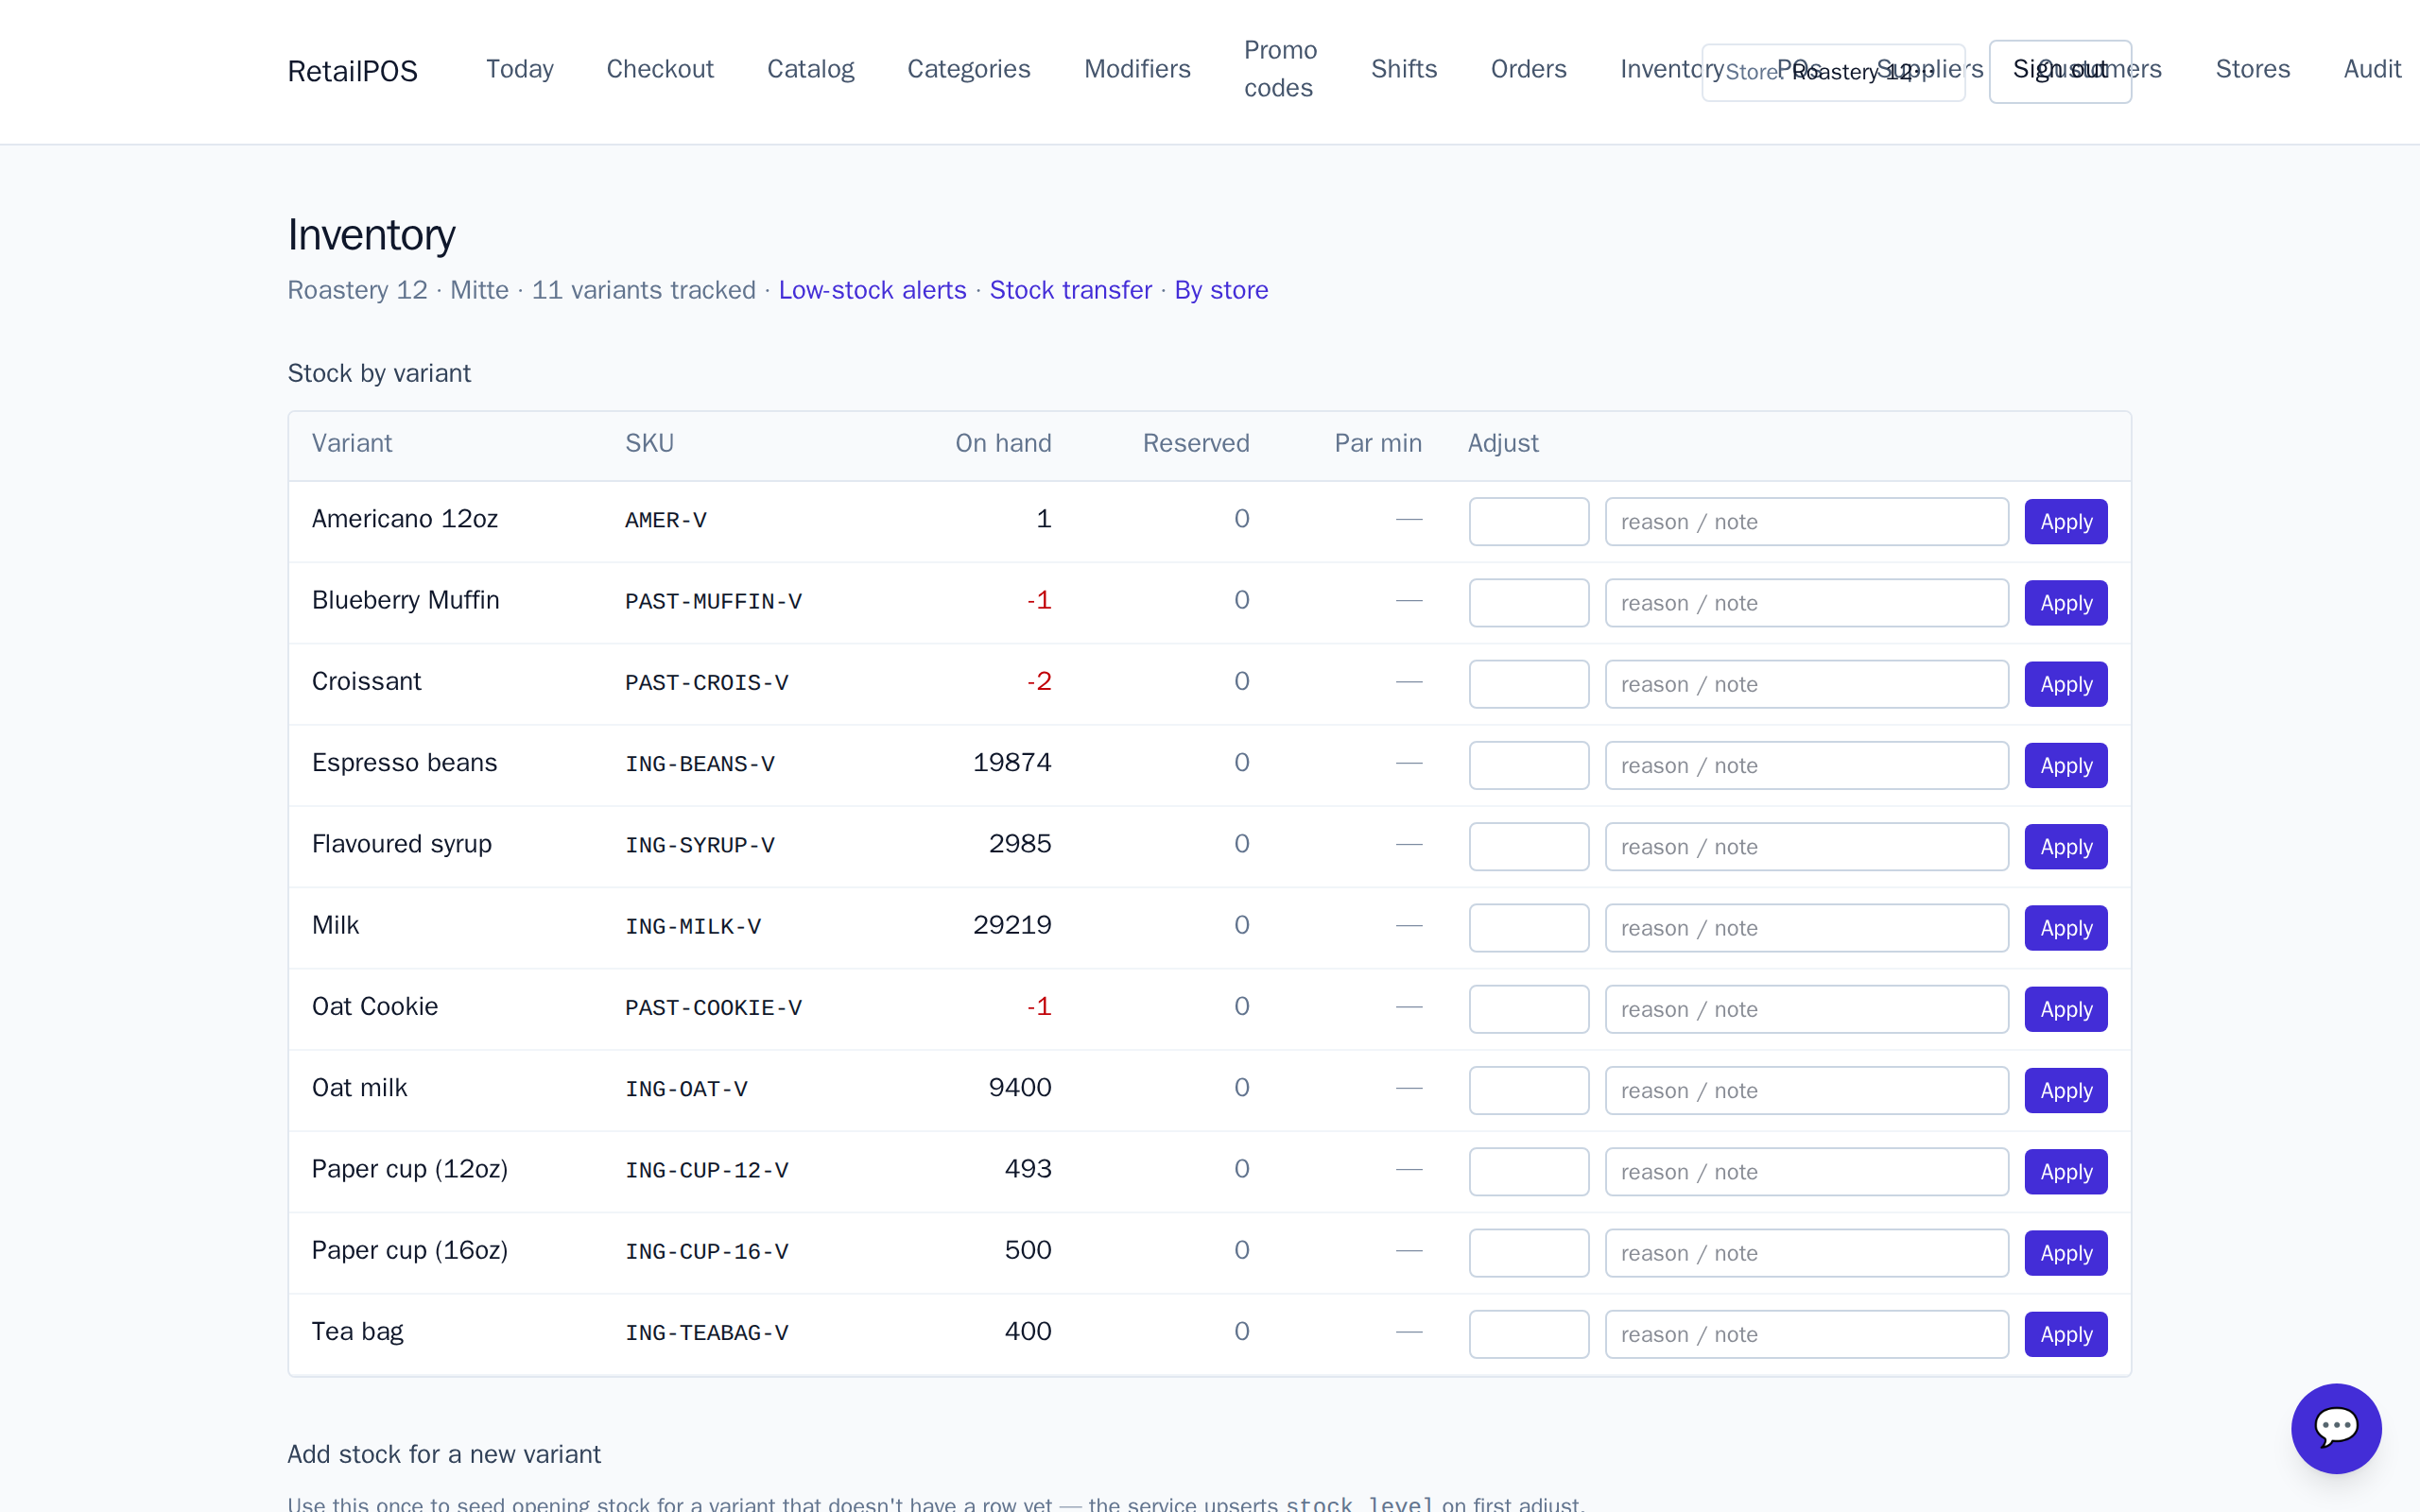Apply adjustment for Paper cup (16oz)
Image resolution: width=2420 pixels, height=1512 pixels.
click(2066, 1253)
